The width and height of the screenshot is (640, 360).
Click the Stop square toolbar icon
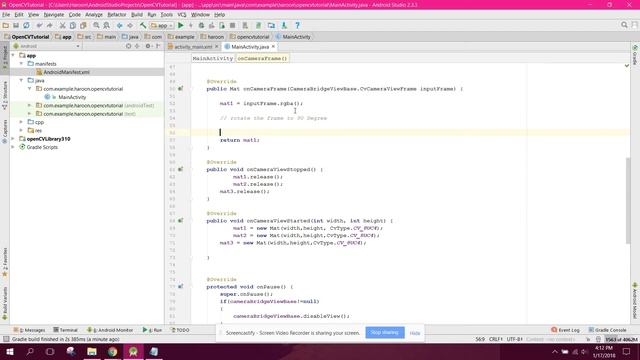coord(232,25)
